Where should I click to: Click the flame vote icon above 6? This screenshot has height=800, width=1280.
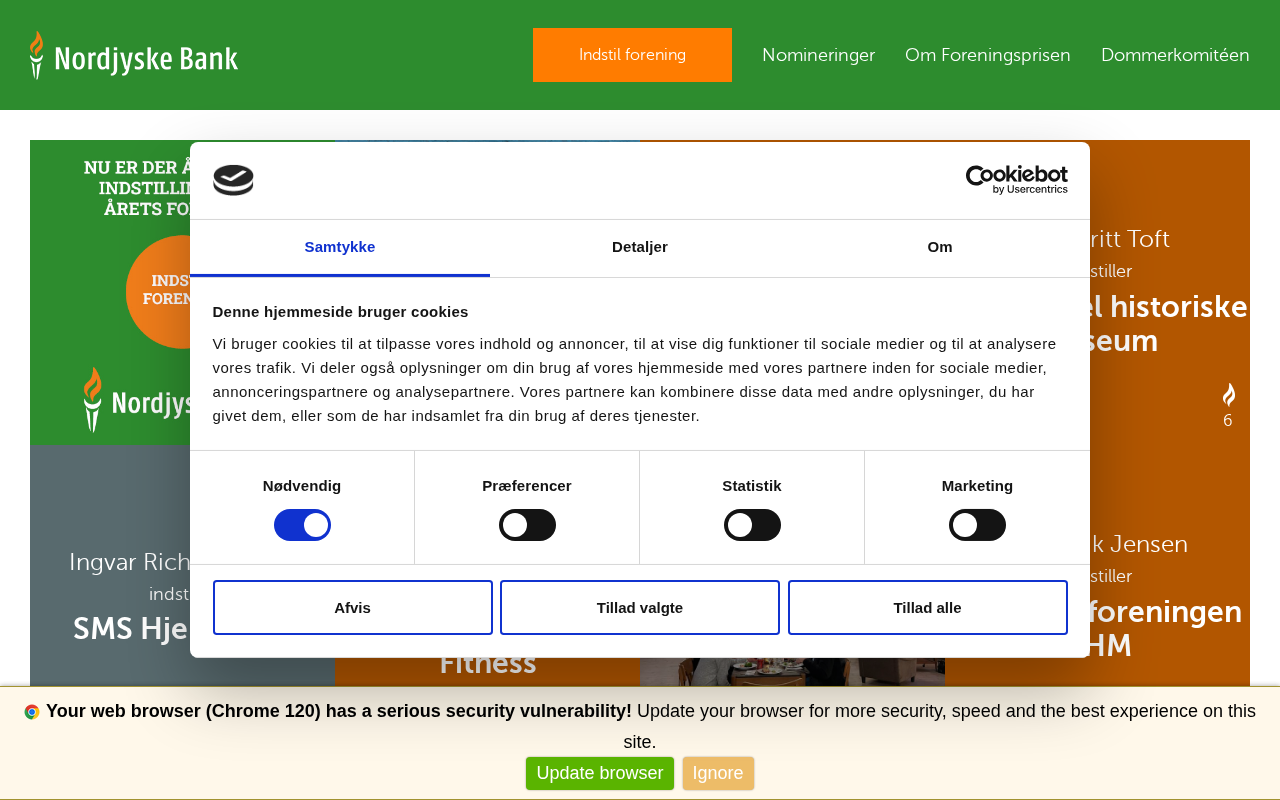[x=1228, y=395]
